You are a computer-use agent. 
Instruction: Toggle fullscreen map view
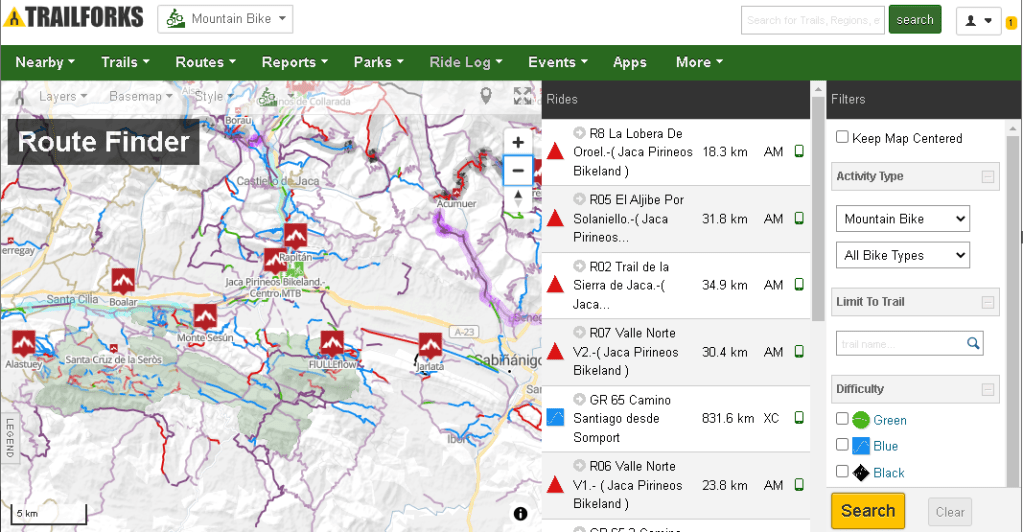tap(522, 96)
